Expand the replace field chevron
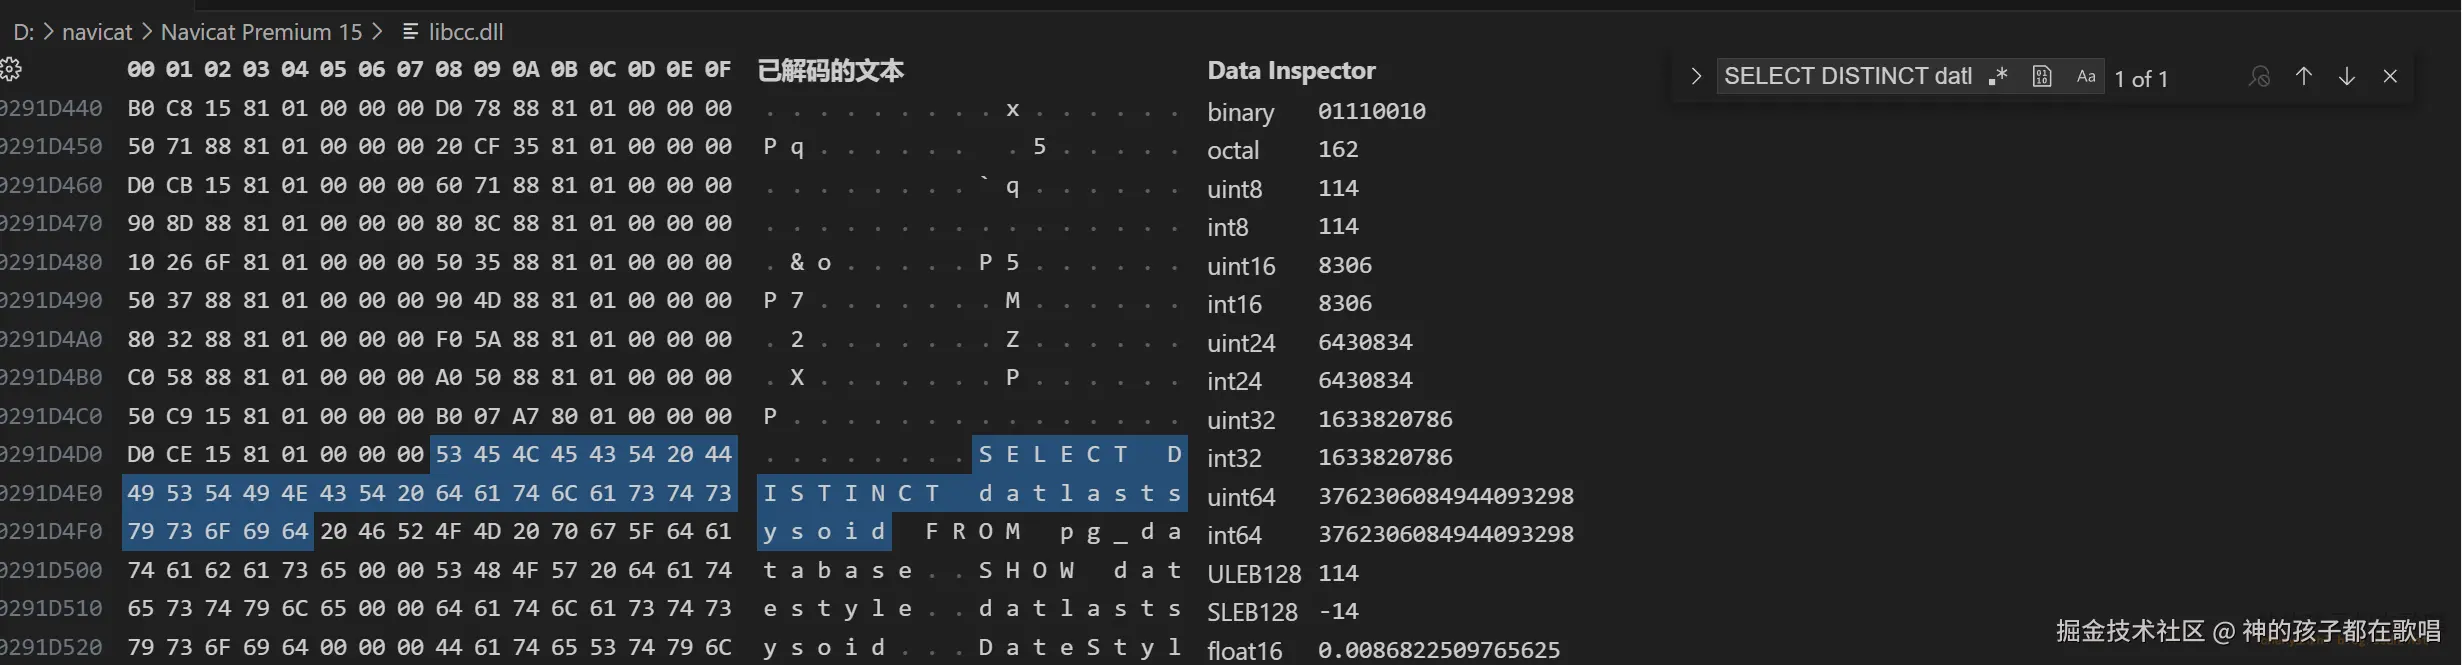Screen dimensions: 2462x665 tap(1695, 77)
